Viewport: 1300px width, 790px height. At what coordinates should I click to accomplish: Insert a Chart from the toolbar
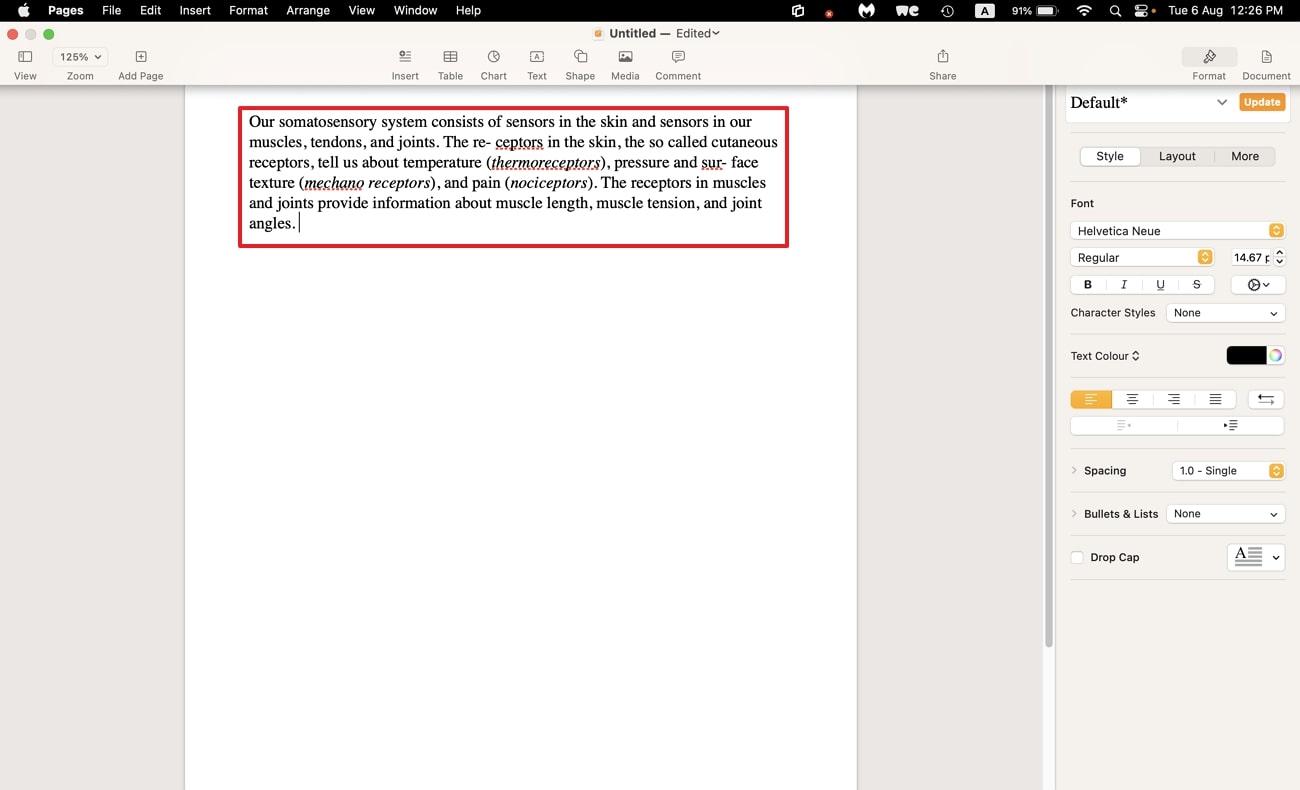point(494,65)
